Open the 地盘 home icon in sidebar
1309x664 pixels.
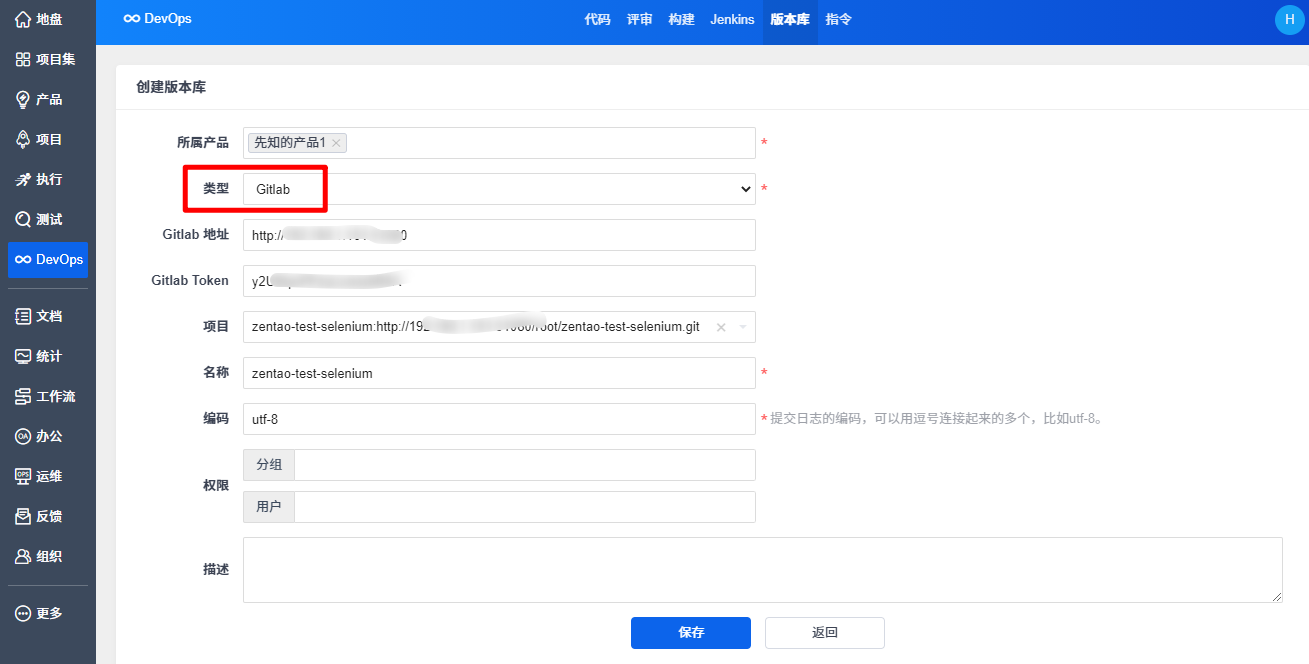tap(23, 19)
